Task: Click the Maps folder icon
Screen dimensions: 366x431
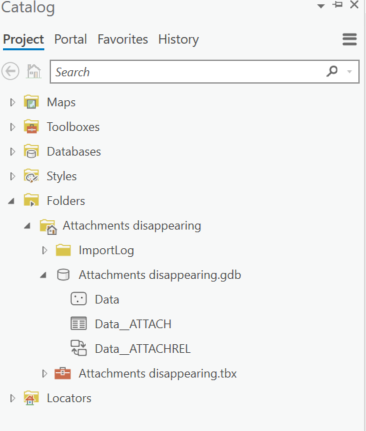Action: 31,102
